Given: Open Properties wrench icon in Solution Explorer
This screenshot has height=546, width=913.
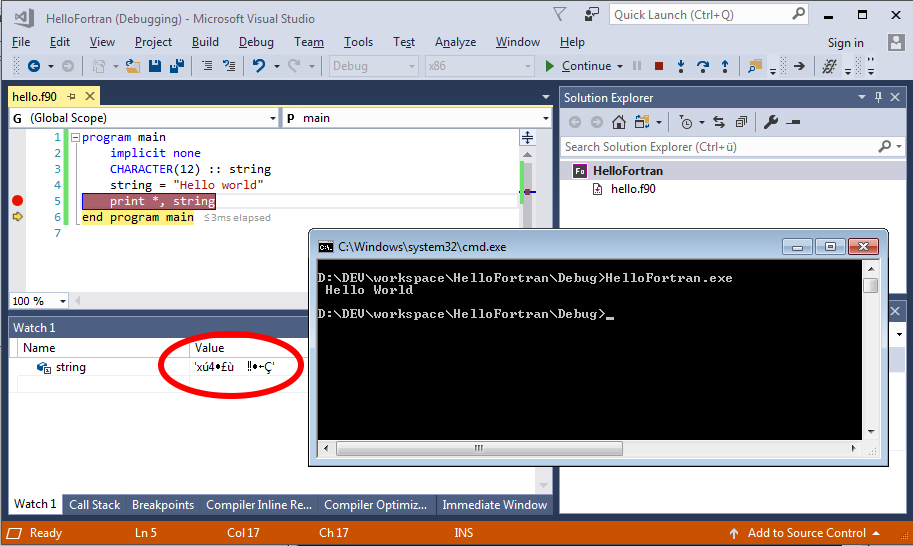Looking at the screenshot, I should point(771,122).
